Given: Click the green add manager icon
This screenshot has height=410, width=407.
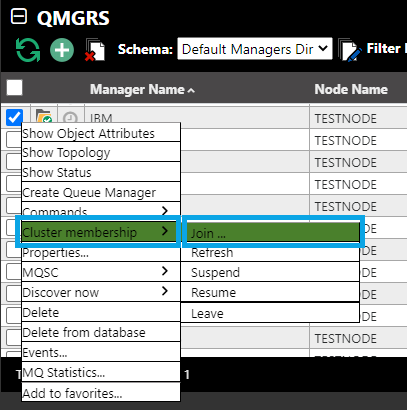Looking at the screenshot, I should coord(62,50).
